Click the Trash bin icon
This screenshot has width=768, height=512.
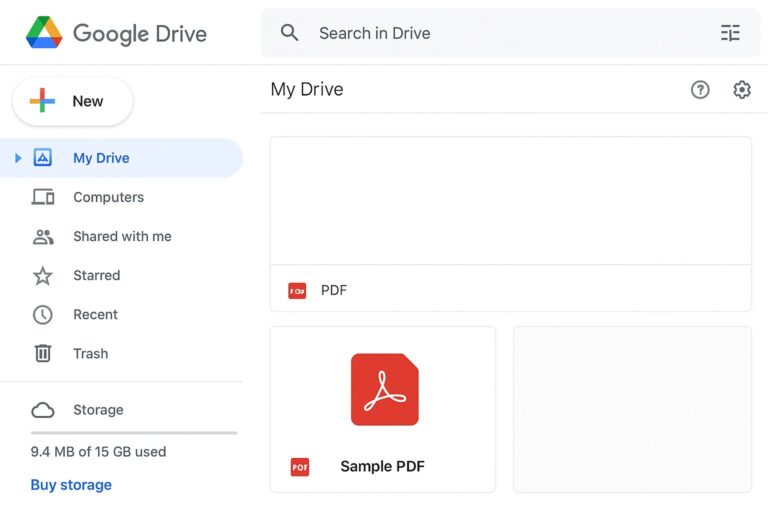click(x=43, y=353)
